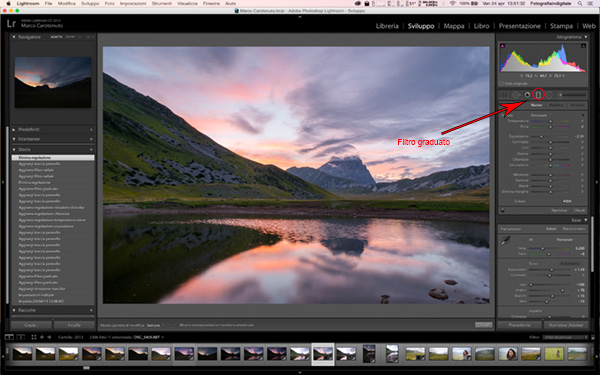Click the Precedente button
Screen dimensions: 600x375
519,325
